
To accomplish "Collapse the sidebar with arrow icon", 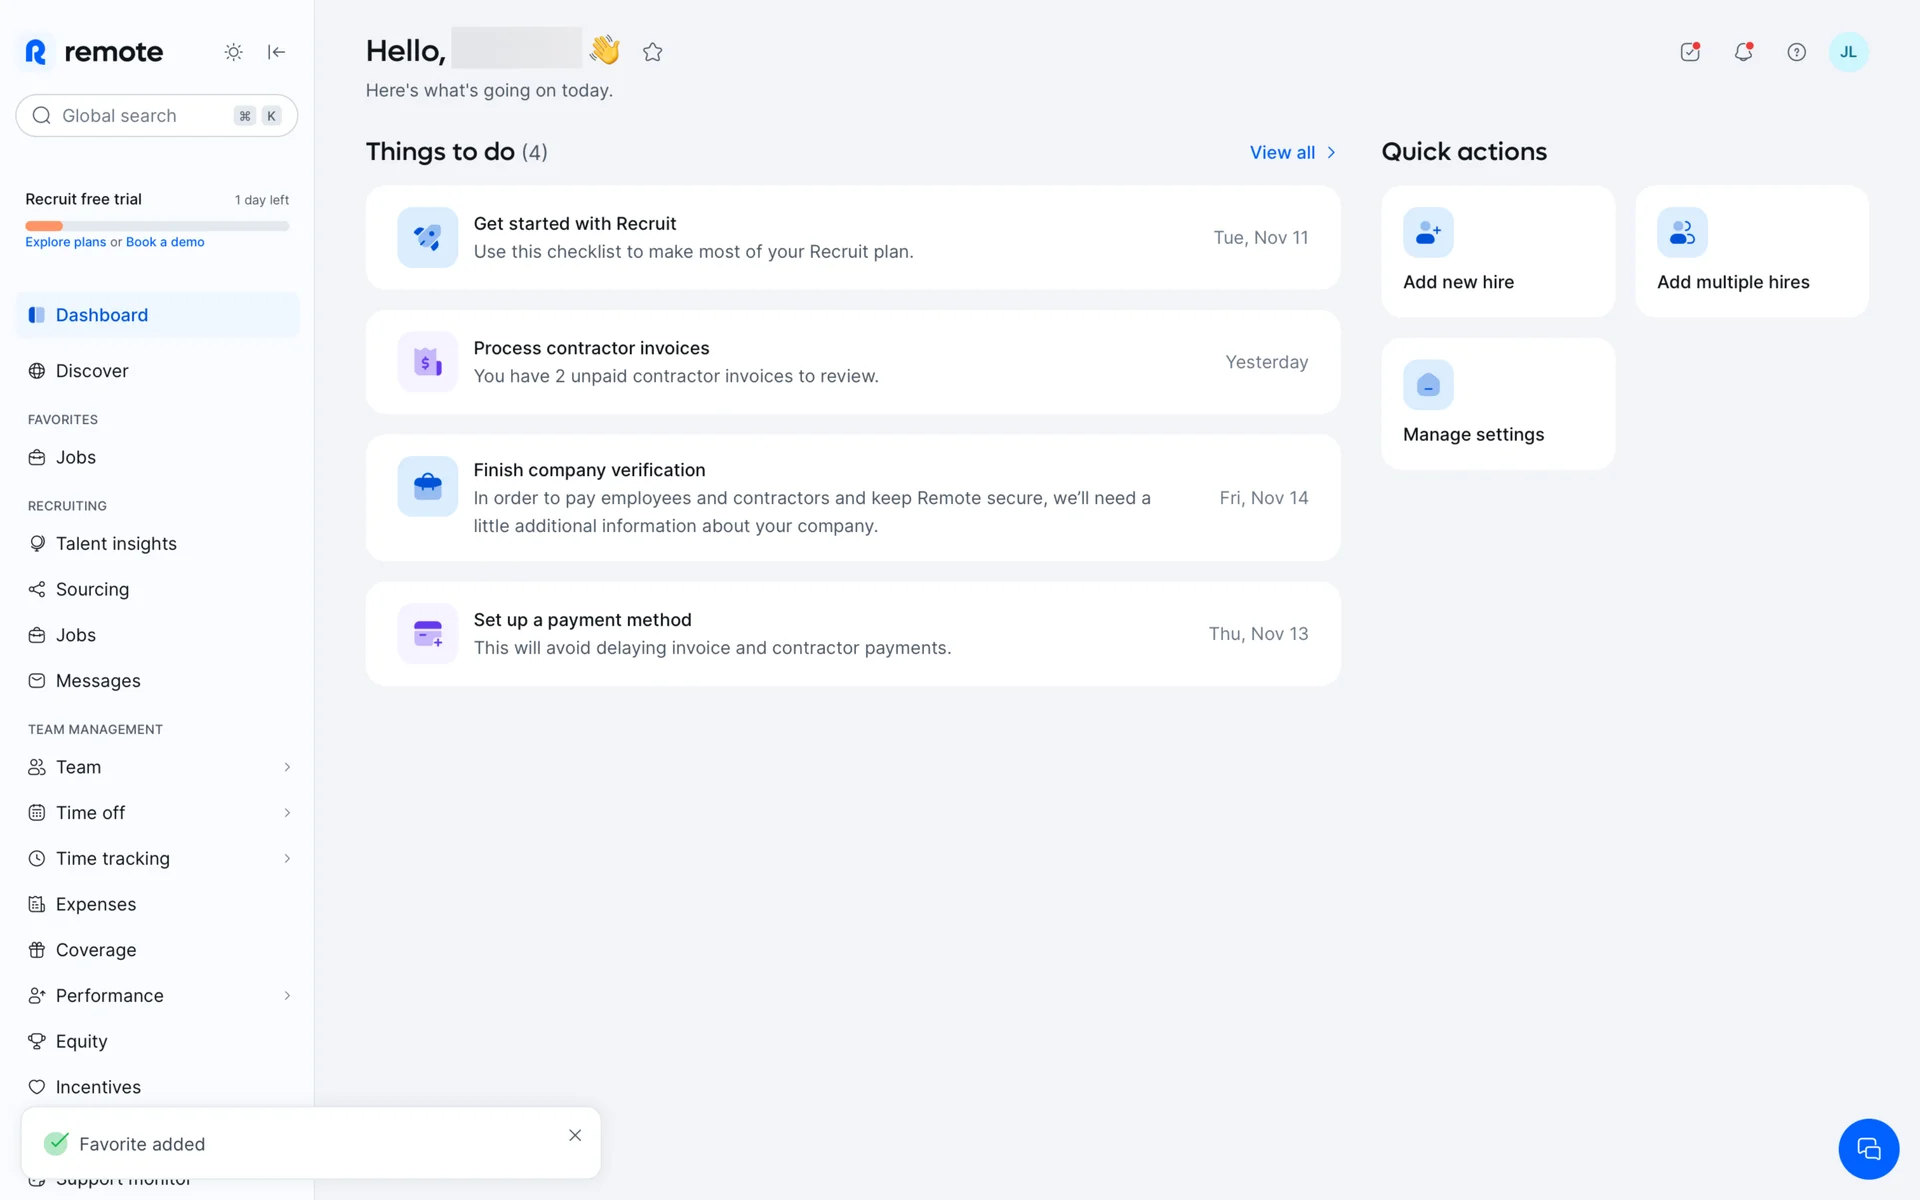I will (x=277, y=52).
